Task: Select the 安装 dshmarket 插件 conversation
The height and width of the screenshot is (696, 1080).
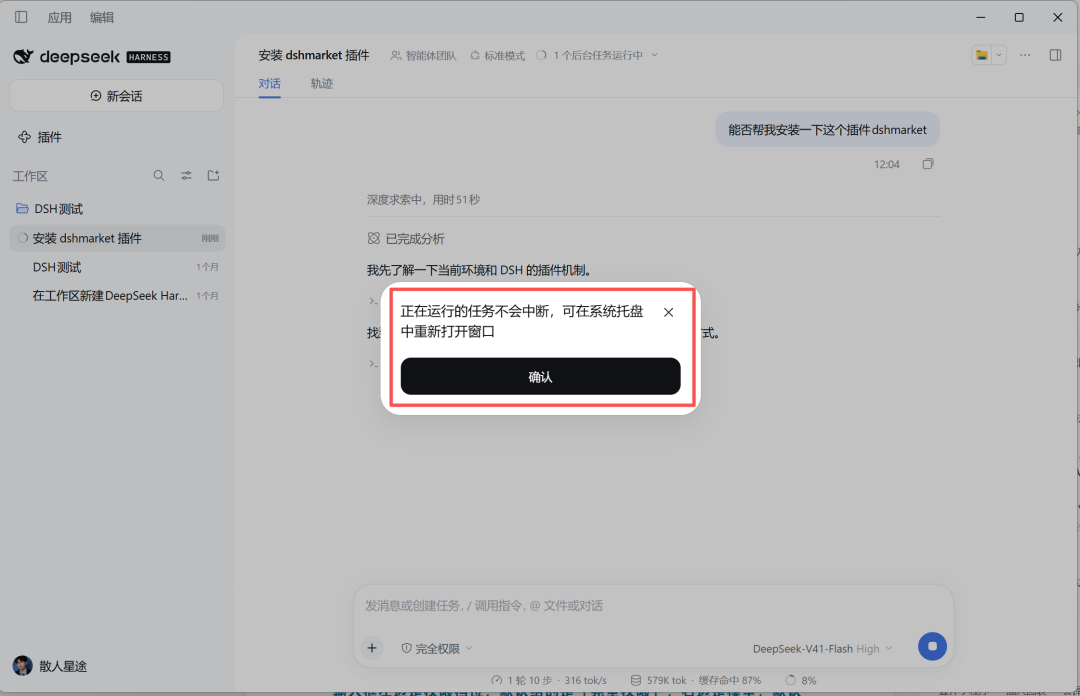Action: tap(117, 238)
